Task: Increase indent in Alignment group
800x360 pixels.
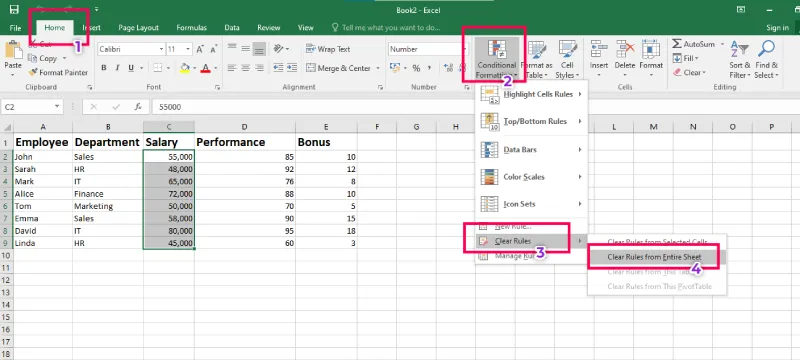Action: 292,68
